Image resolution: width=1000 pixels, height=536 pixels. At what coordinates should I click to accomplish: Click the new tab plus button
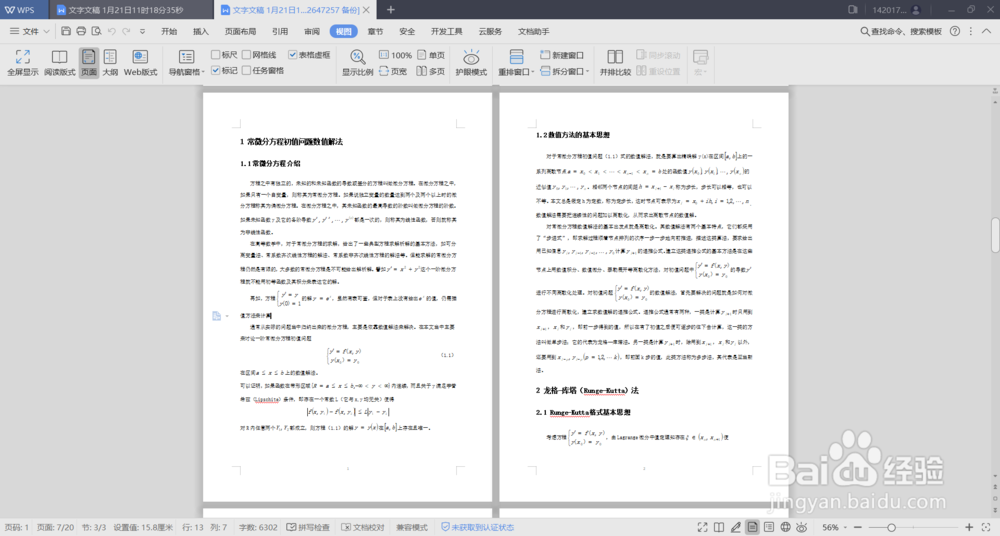(x=391, y=10)
